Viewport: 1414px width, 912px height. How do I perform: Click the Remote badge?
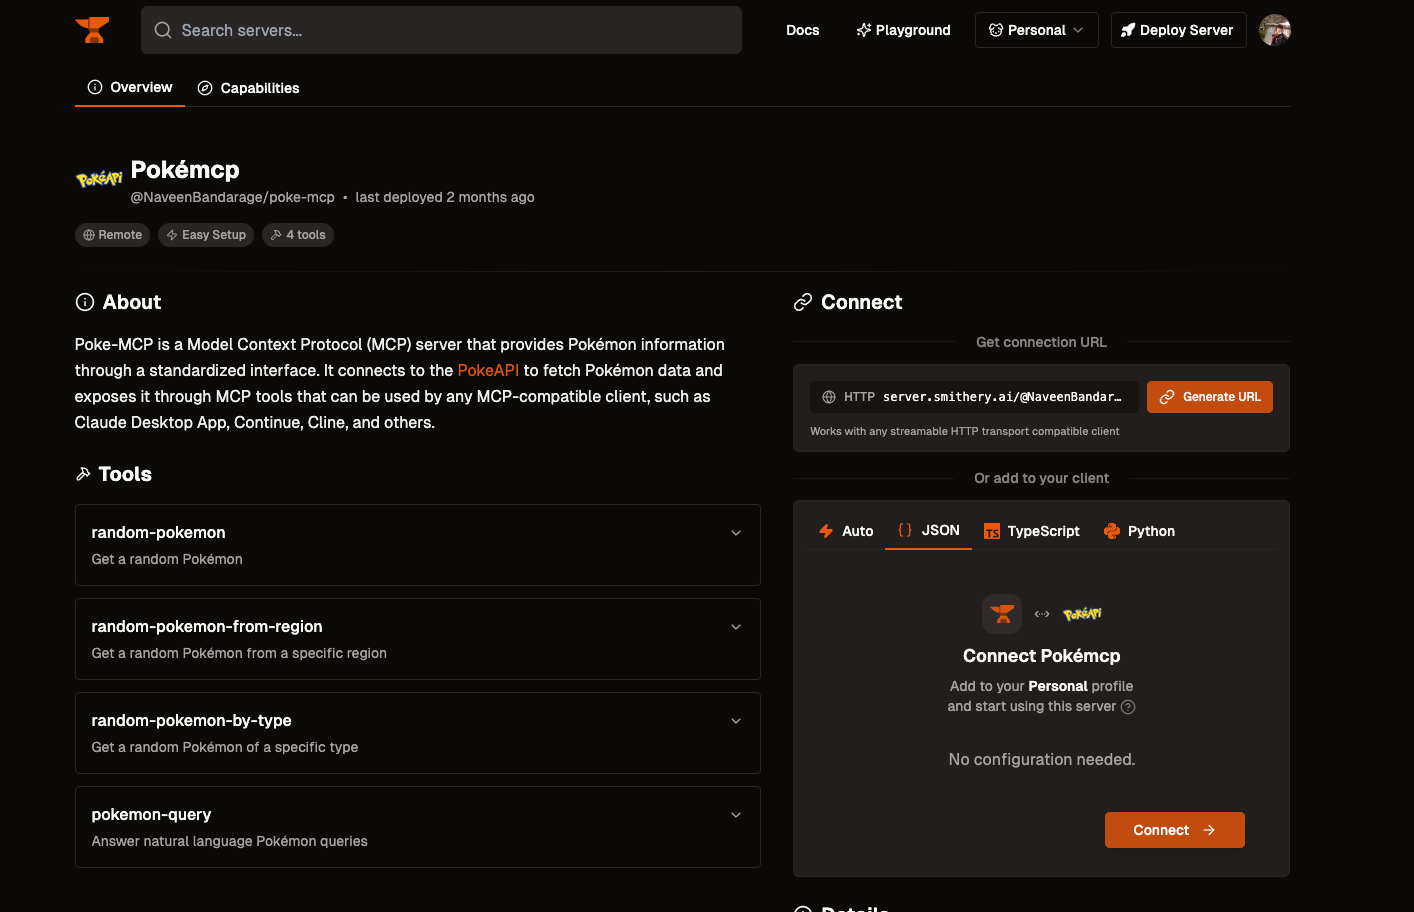(x=112, y=235)
